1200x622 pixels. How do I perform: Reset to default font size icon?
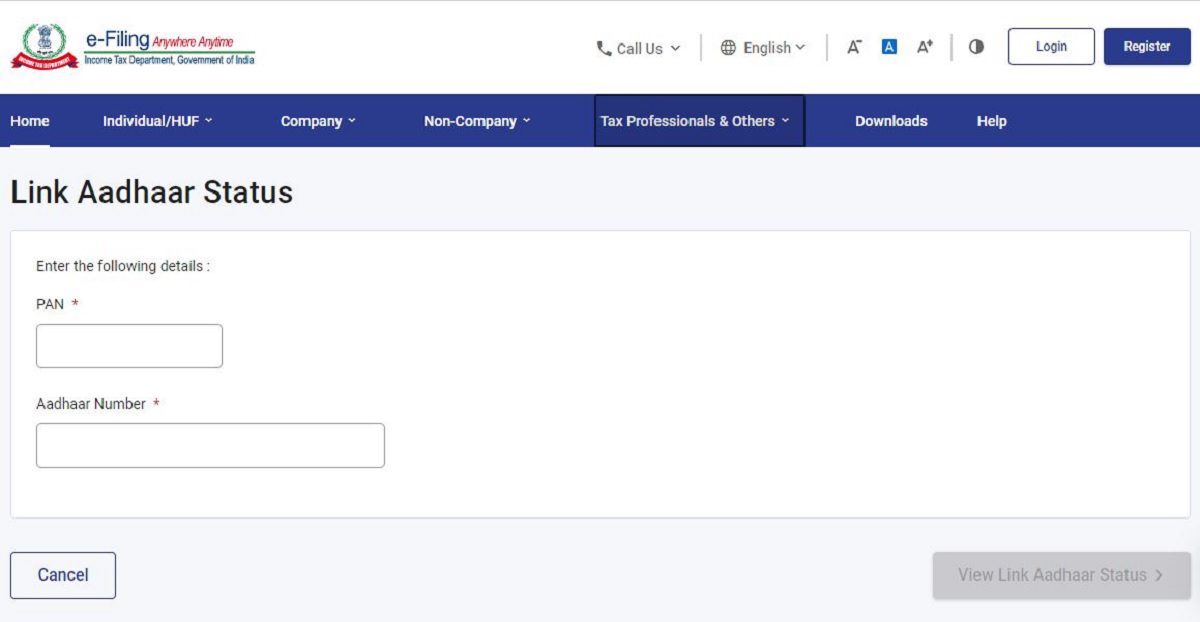point(889,47)
